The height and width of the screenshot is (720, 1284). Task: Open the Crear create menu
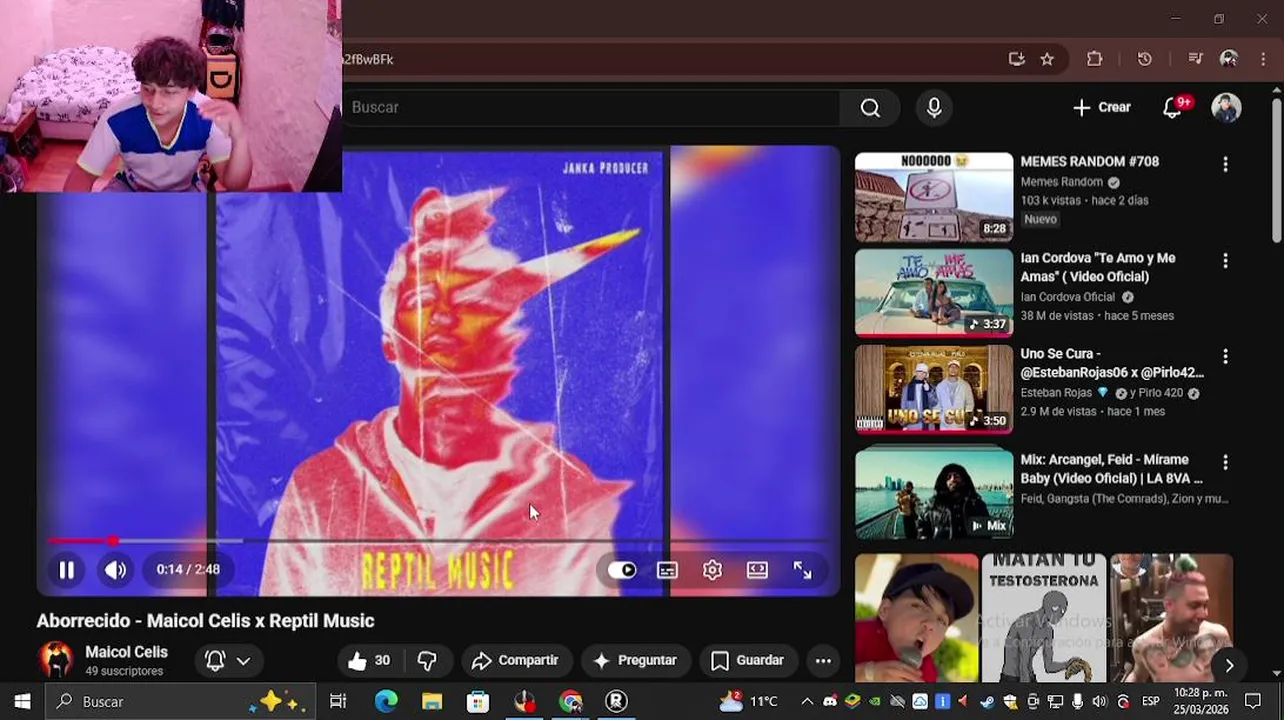tap(1101, 107)
